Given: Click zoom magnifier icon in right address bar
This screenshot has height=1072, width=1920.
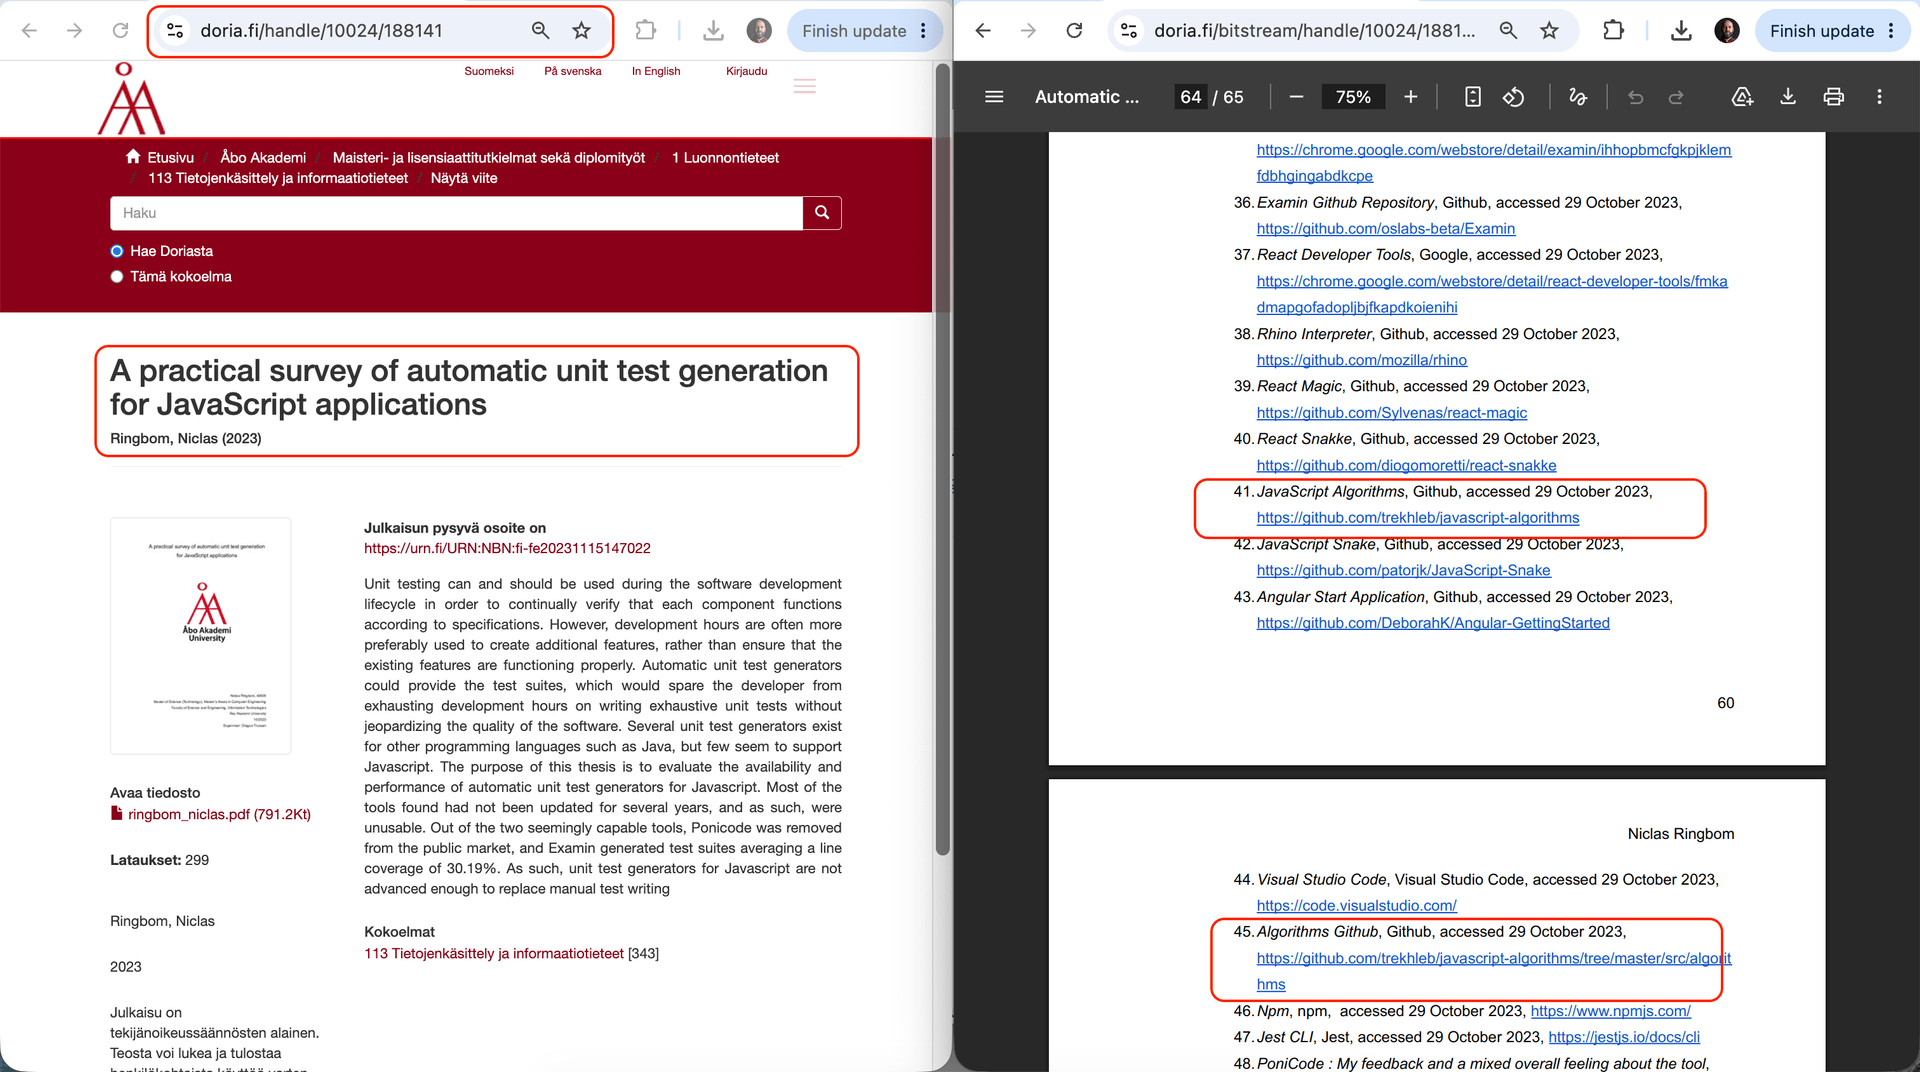Looking at the screenshot, I should 1508,30.
